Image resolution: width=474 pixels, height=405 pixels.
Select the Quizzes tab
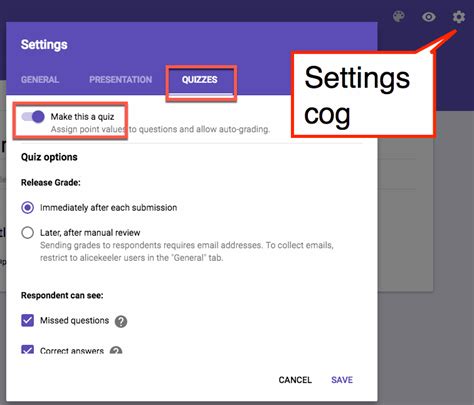pyautogui.click(x=200, y=79)
